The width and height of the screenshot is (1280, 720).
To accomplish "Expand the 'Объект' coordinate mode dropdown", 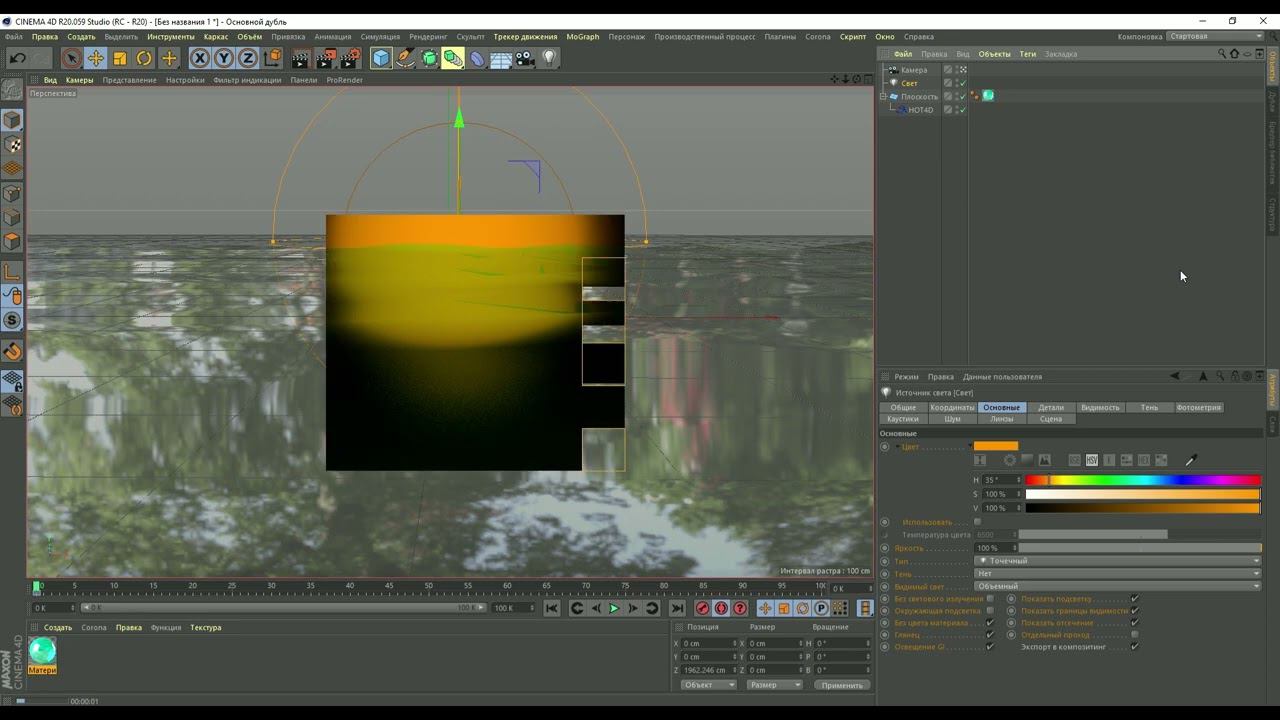I will (708, 685).
